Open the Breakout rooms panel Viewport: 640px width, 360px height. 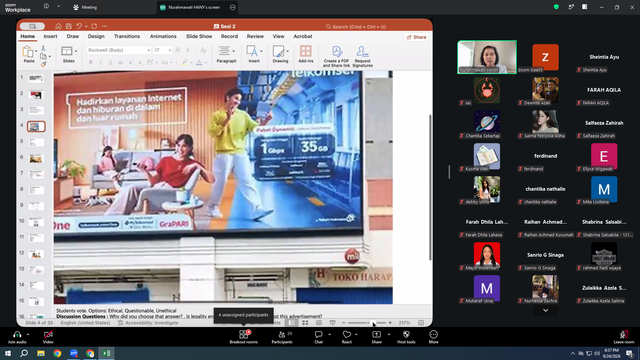[243, 337]
